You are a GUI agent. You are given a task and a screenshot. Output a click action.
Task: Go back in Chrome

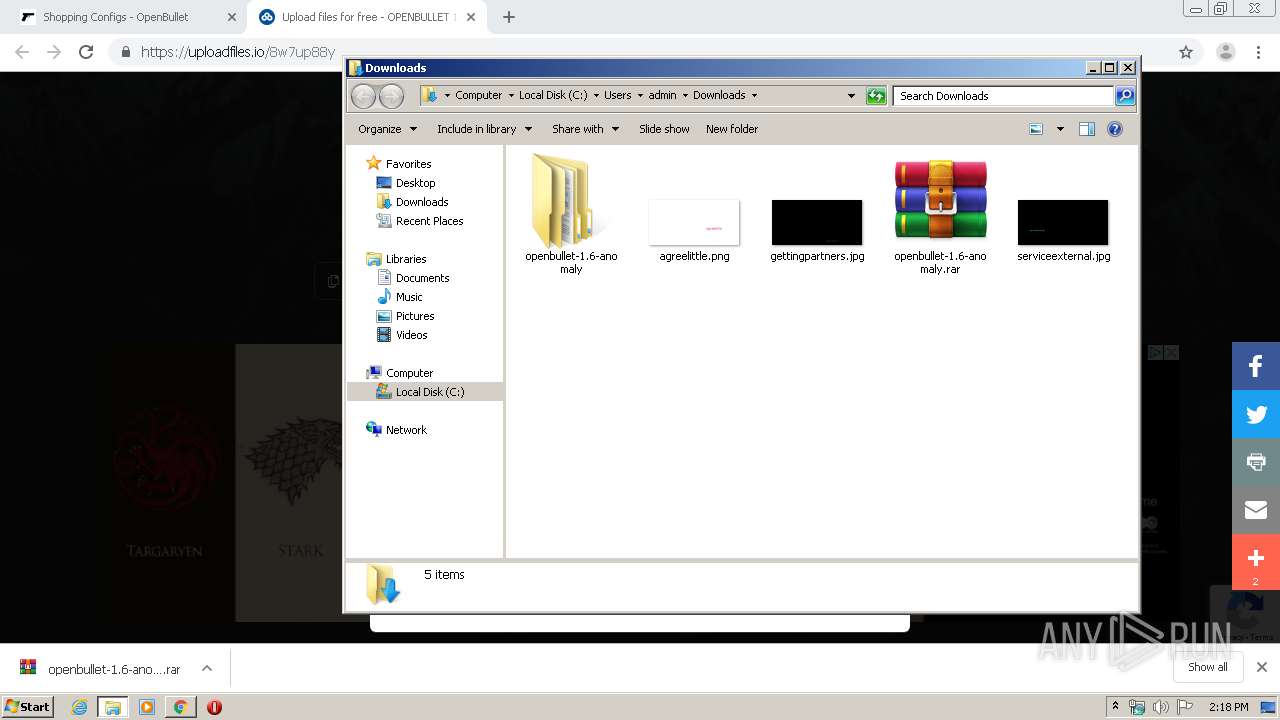[22, 52]
